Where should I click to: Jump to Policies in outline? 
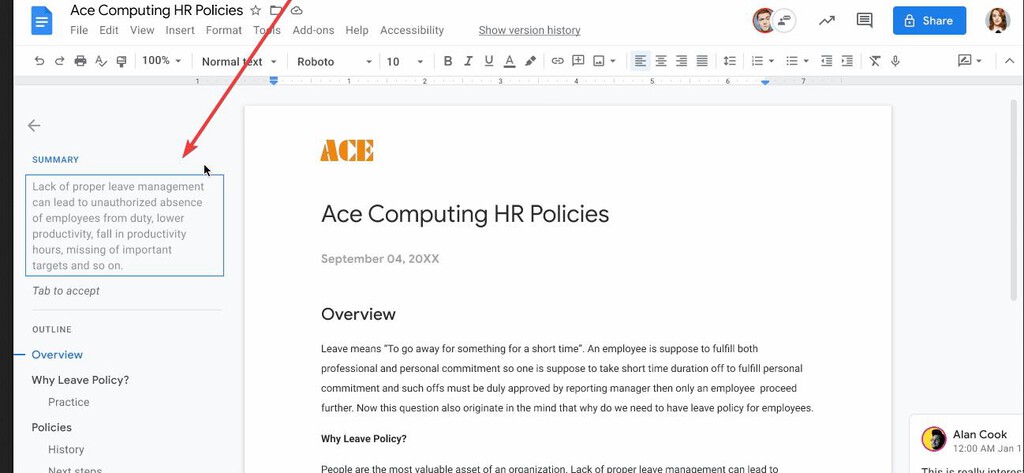pos(52,427)
